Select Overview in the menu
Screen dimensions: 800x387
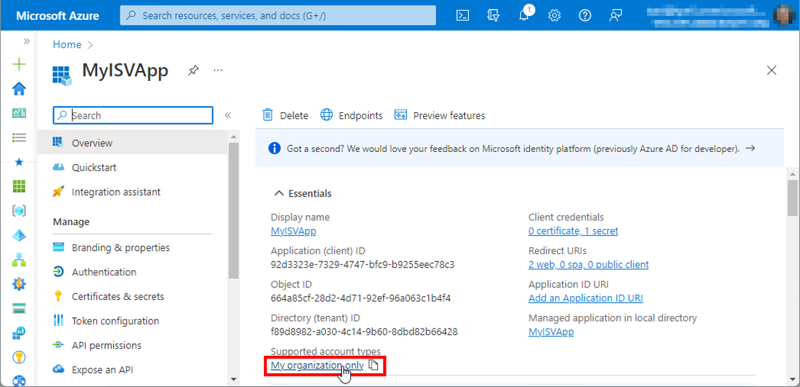(x=133, y=143)
